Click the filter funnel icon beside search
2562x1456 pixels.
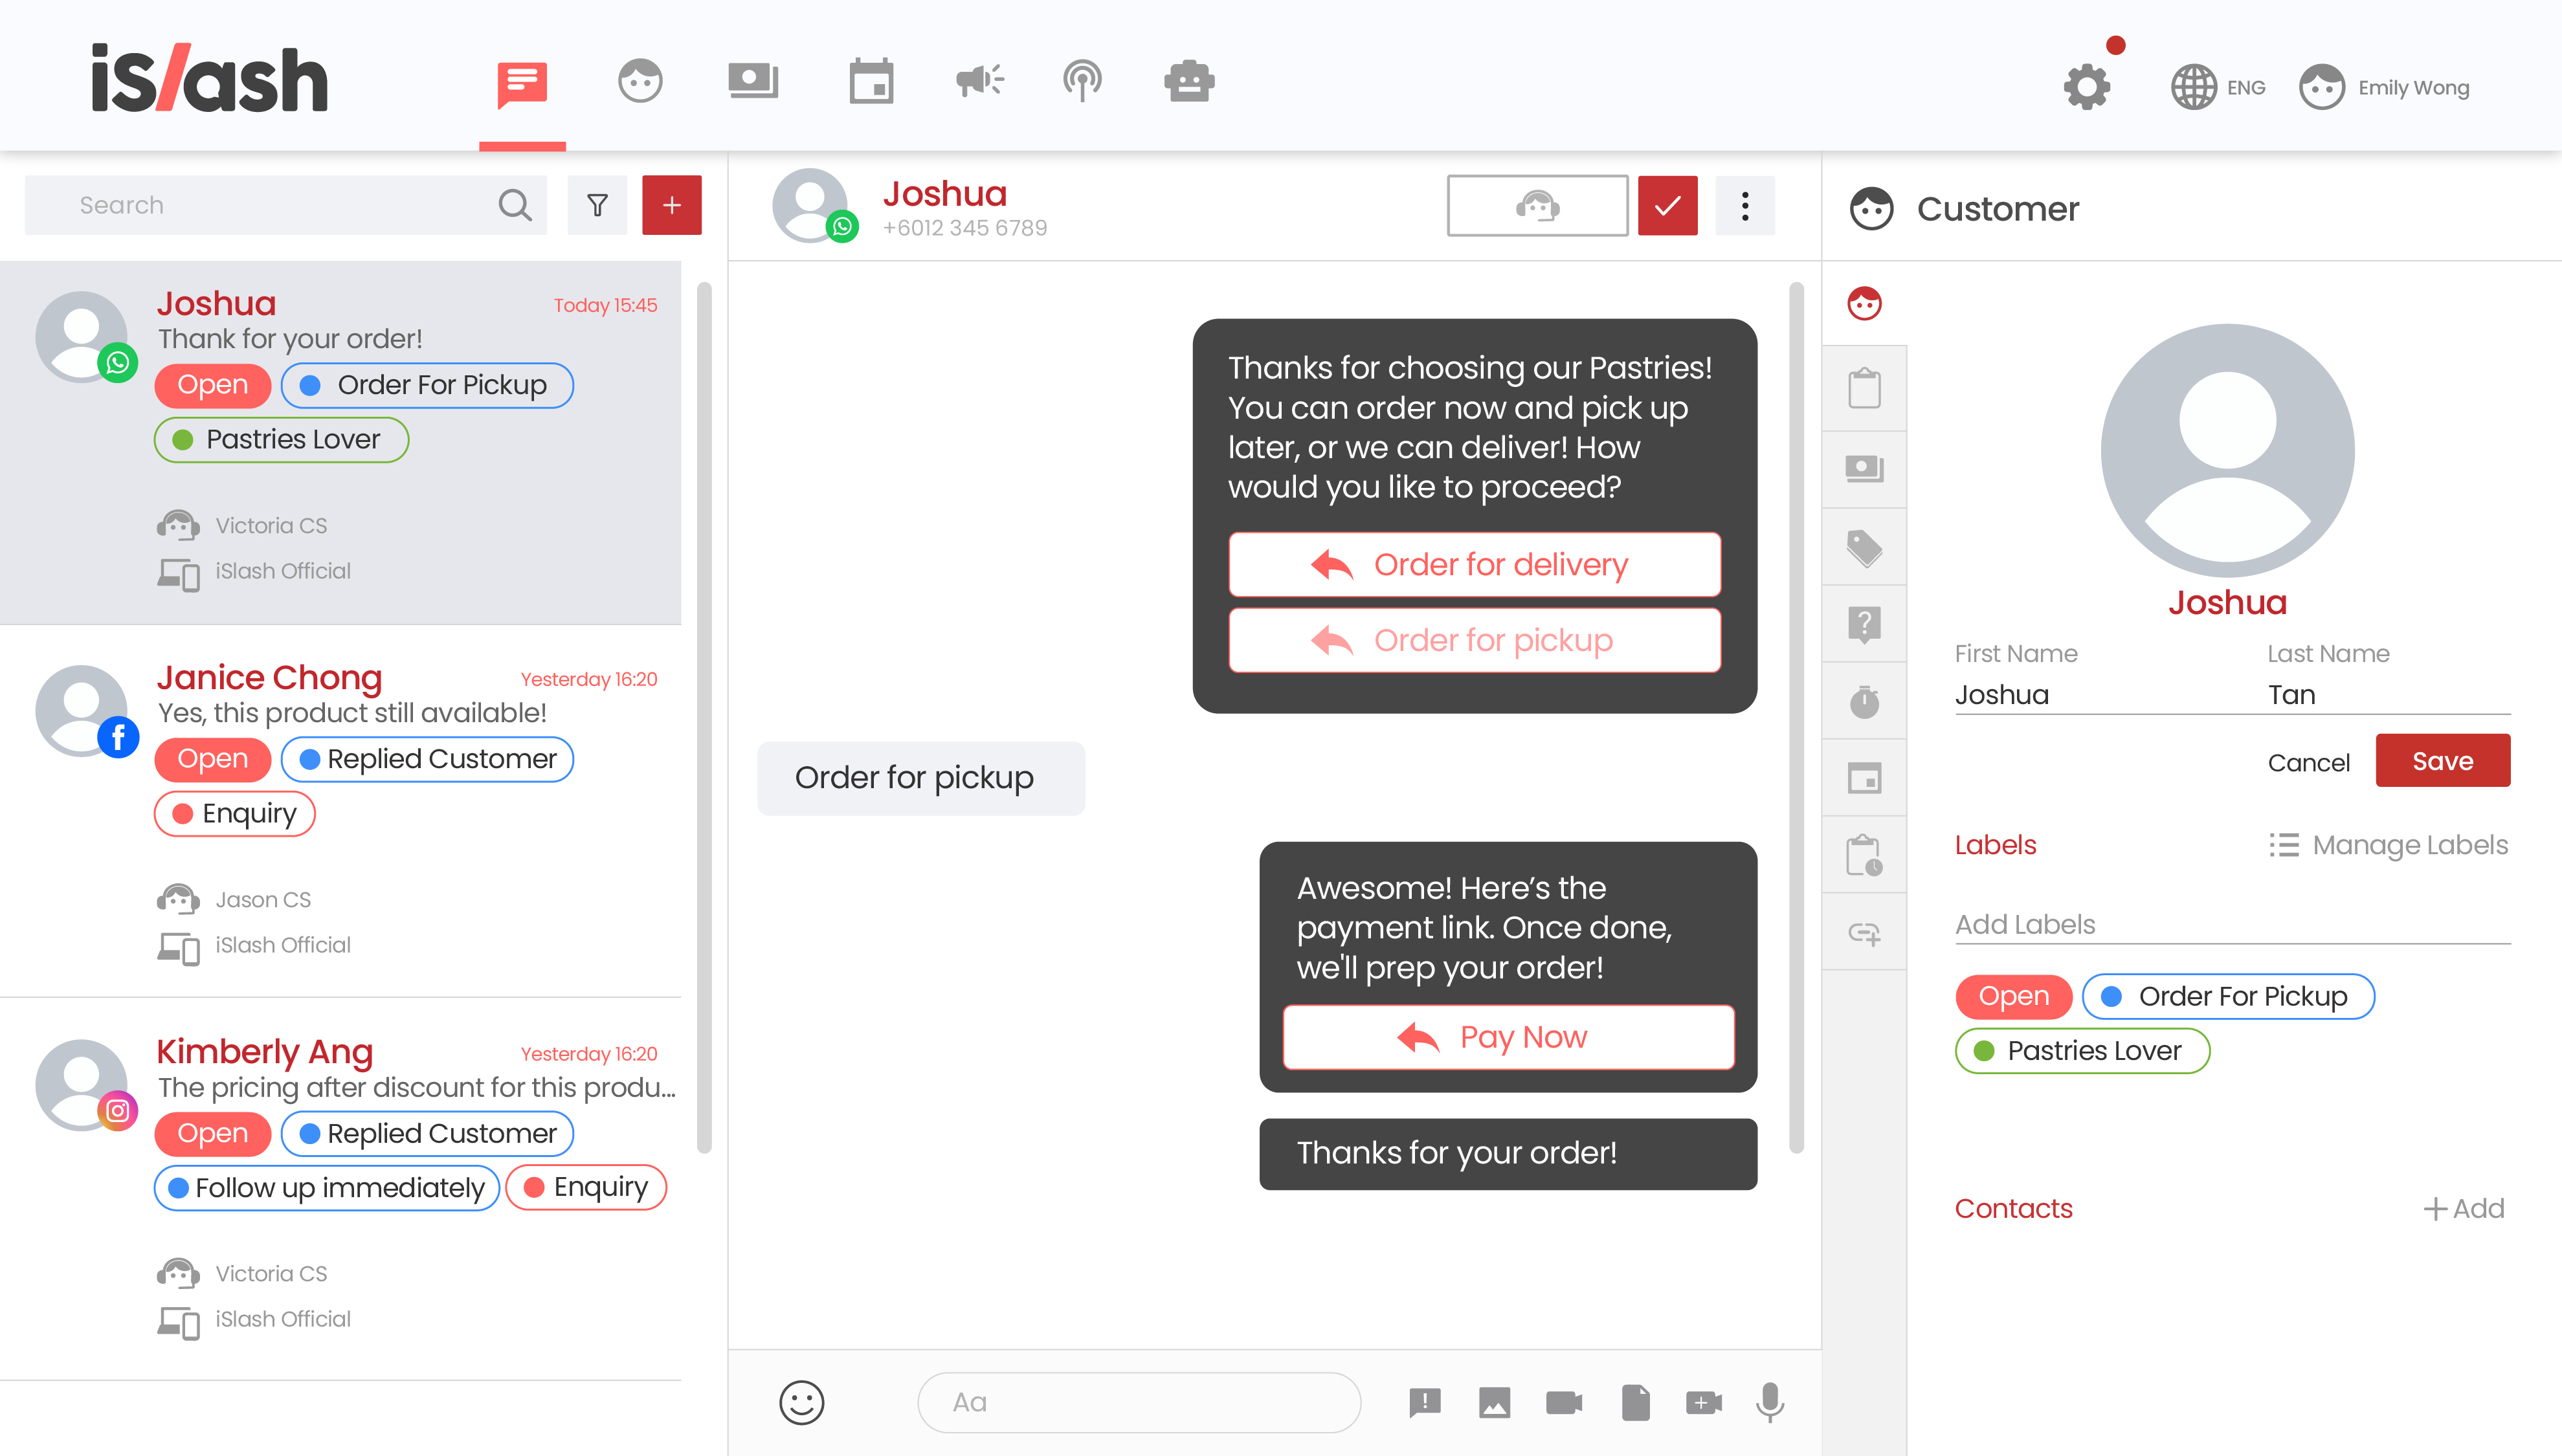pyautogui.click(x=597, y=205)
